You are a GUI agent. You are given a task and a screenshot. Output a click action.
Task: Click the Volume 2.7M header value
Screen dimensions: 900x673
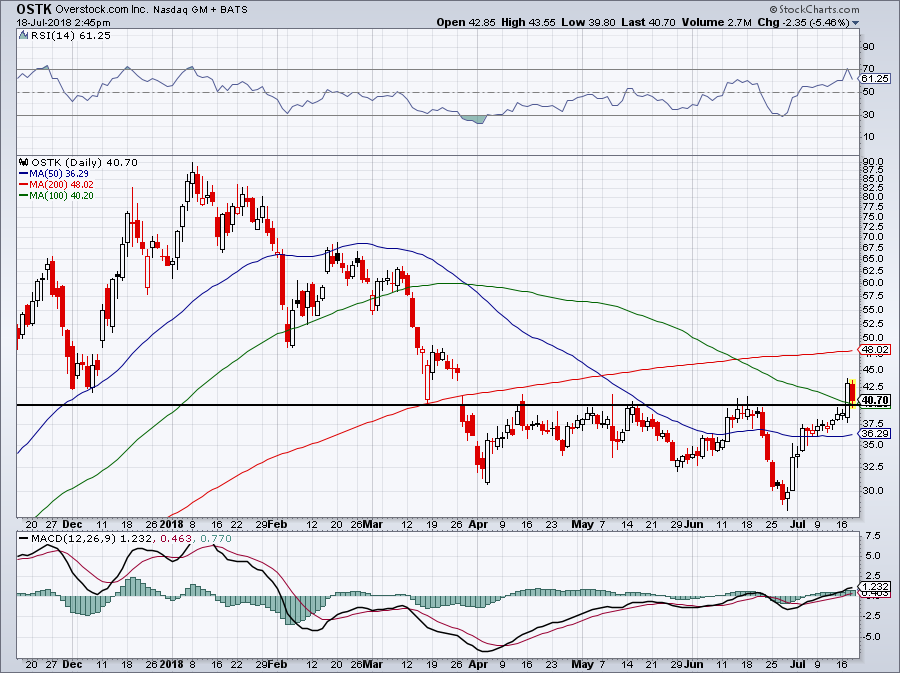click(717, 22)
